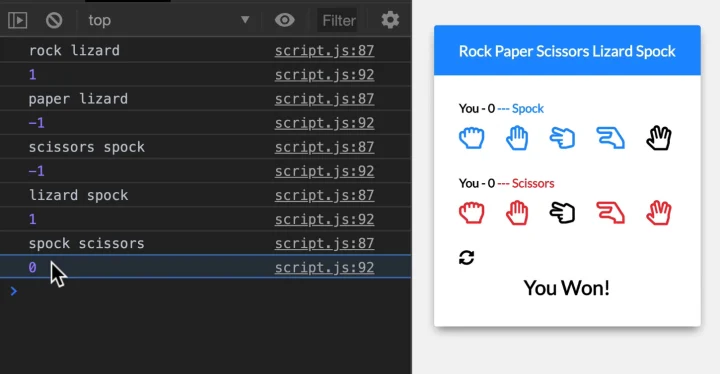720x374 pixels.
Task: Choose the red paper hand icon
Action: pyautogui.click(x=517, y=213)
